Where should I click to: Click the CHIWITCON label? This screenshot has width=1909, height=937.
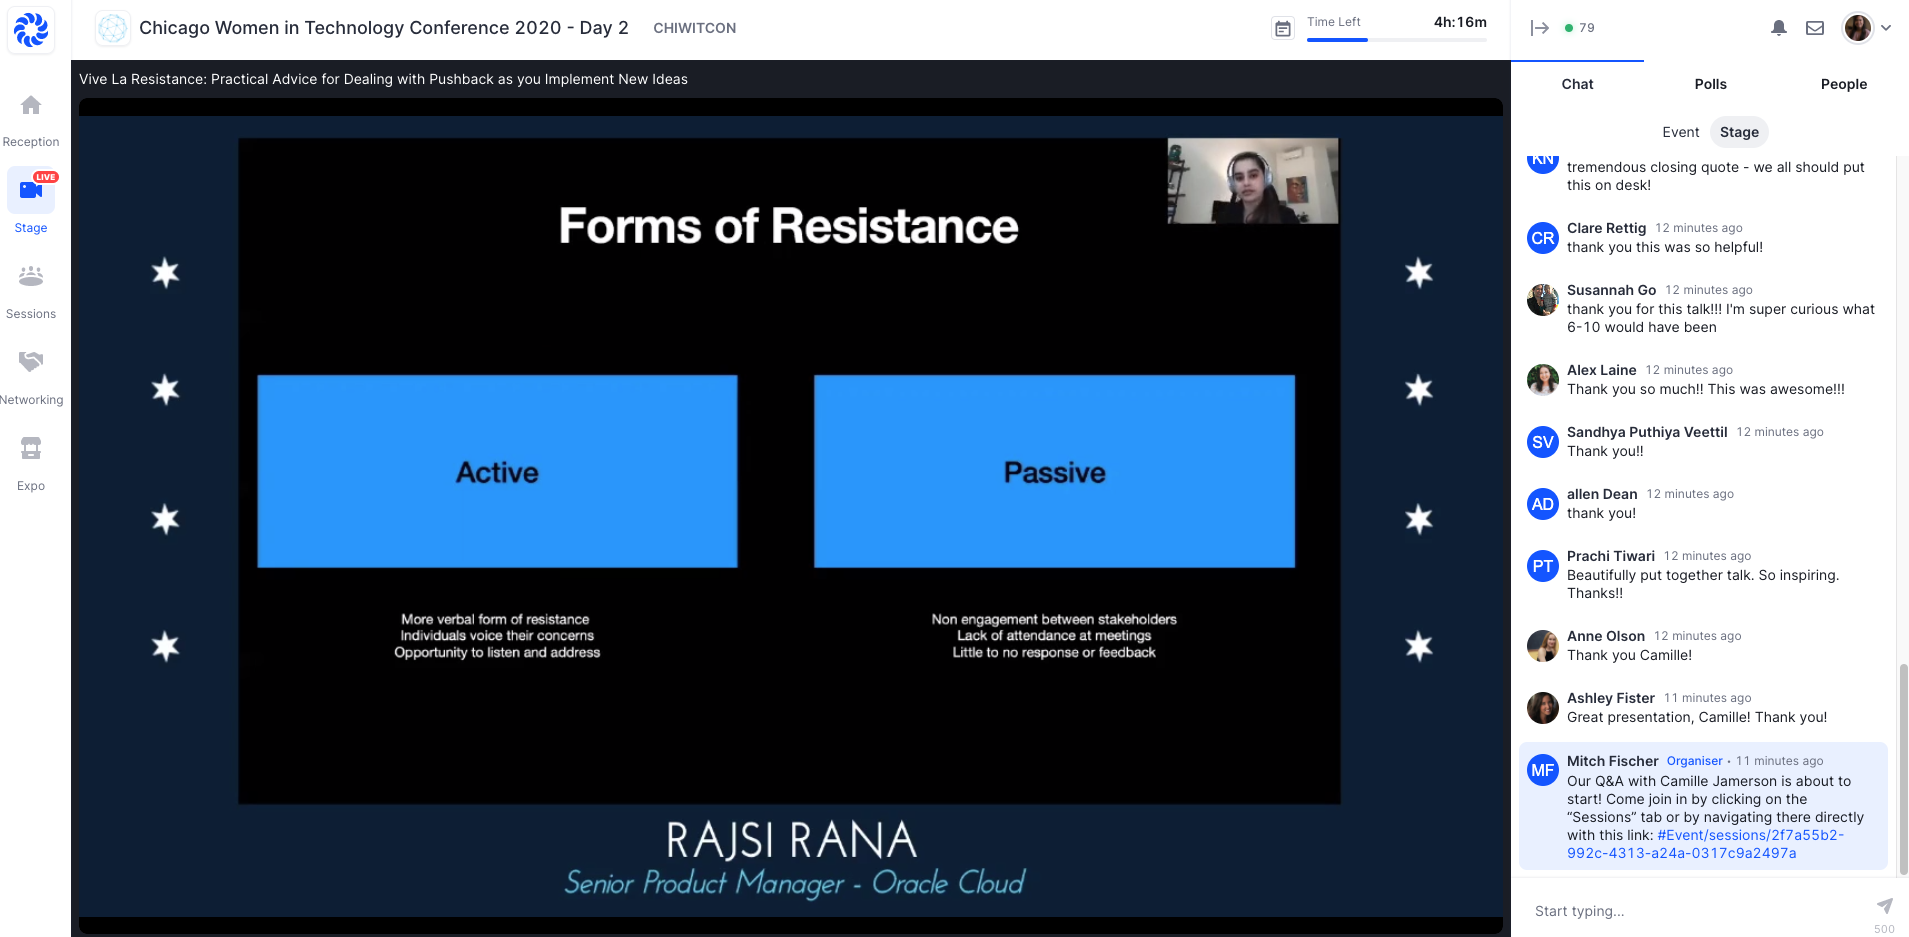point(694,28)
